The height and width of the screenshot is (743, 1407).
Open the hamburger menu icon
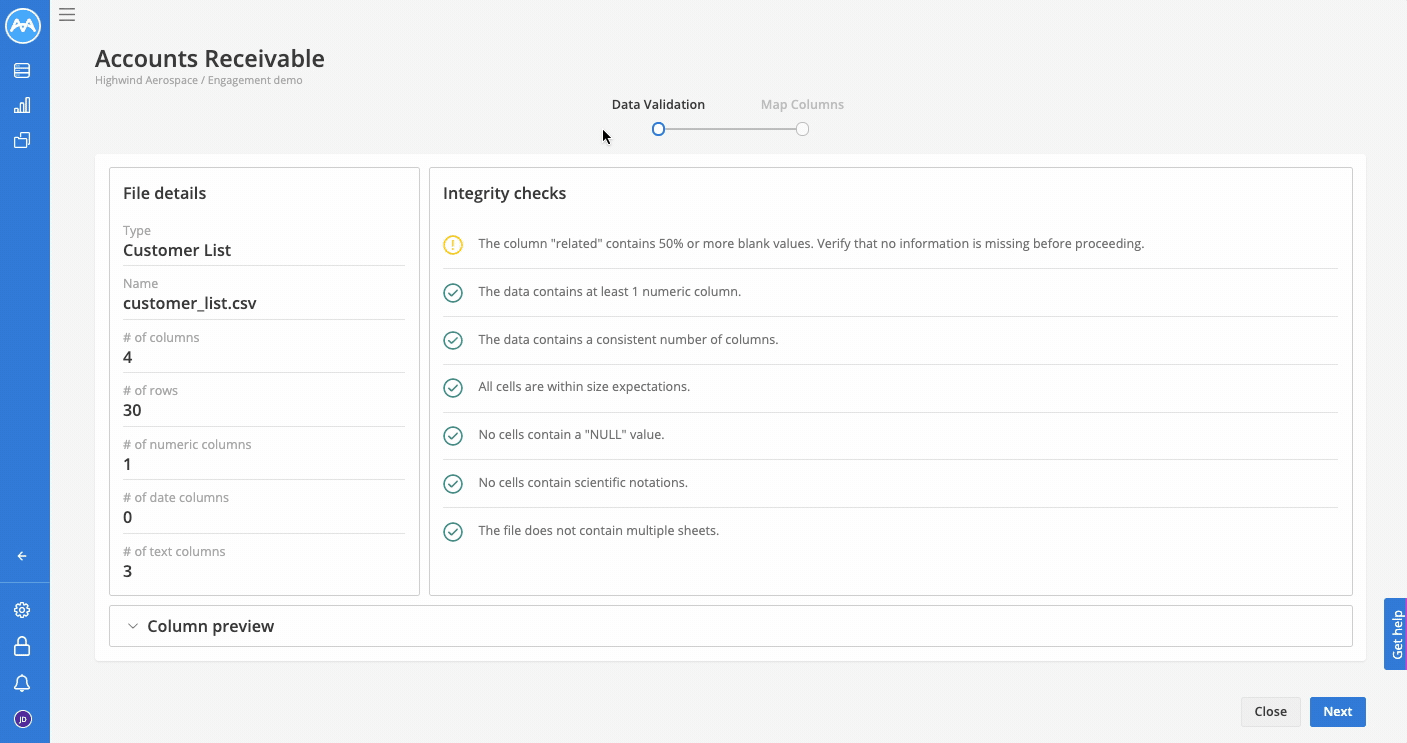click(67, 14)
